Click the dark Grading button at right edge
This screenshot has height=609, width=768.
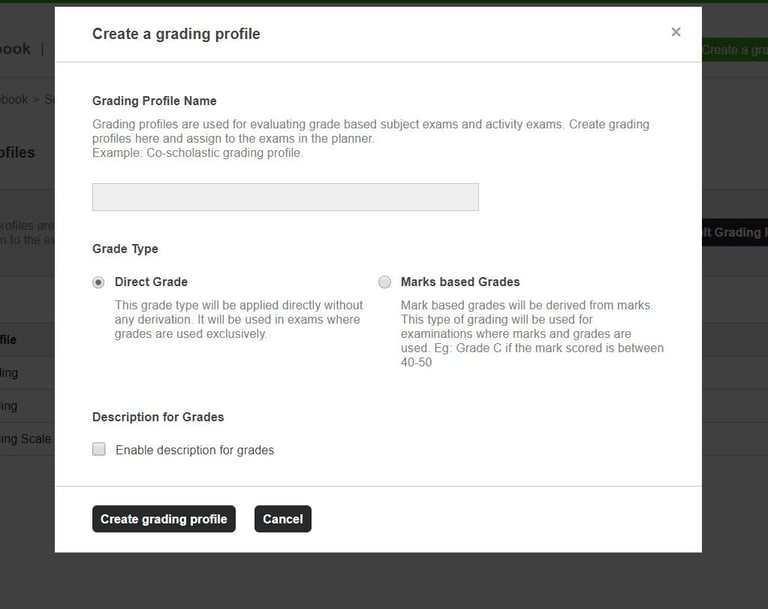[734, 232]
